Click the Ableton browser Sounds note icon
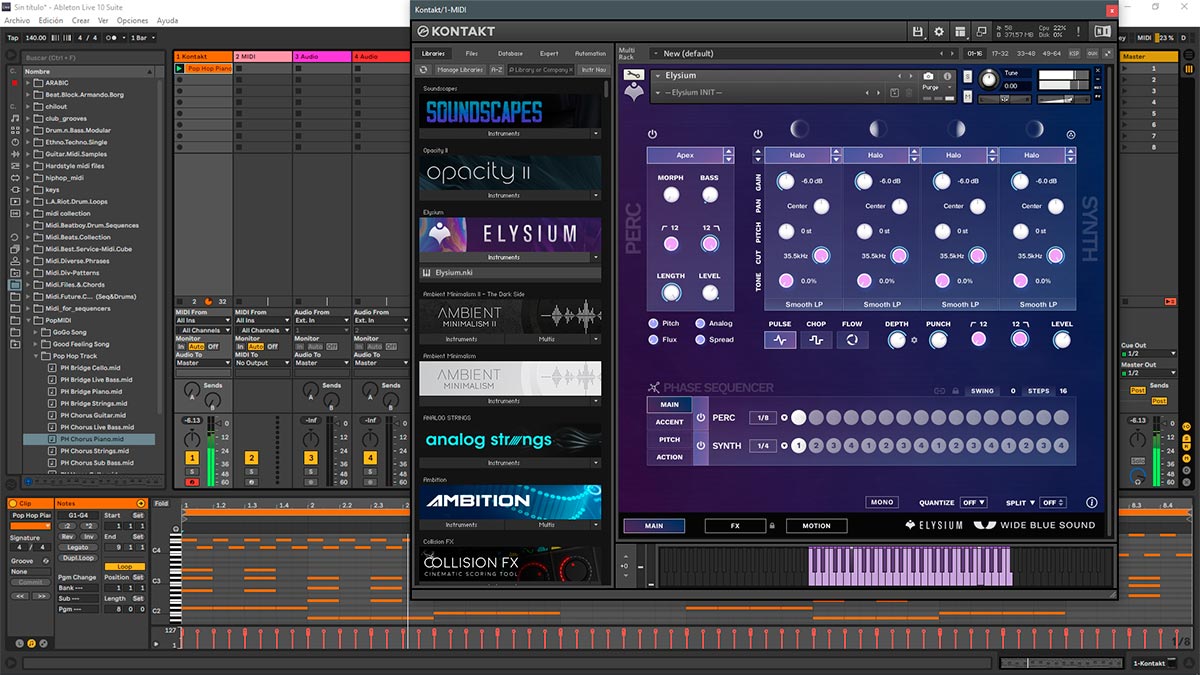This screenshot has width=1200, height=675. (14, 118)
